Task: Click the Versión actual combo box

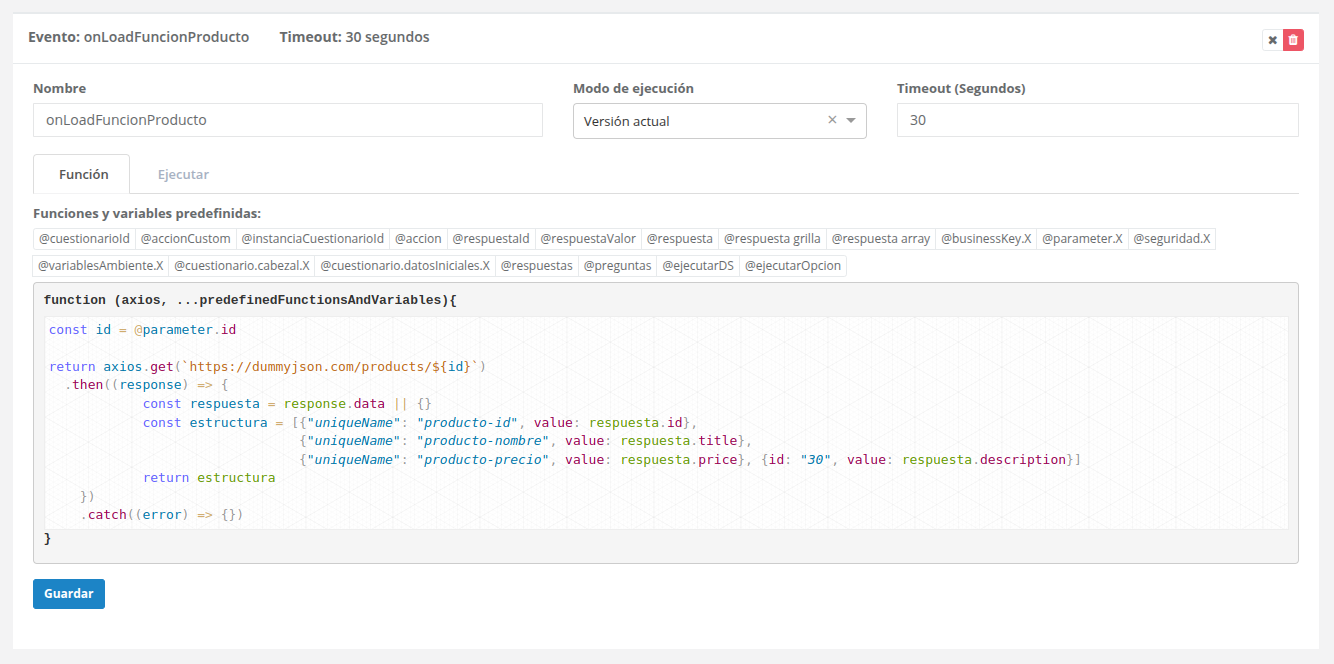Action: [719, 121]
